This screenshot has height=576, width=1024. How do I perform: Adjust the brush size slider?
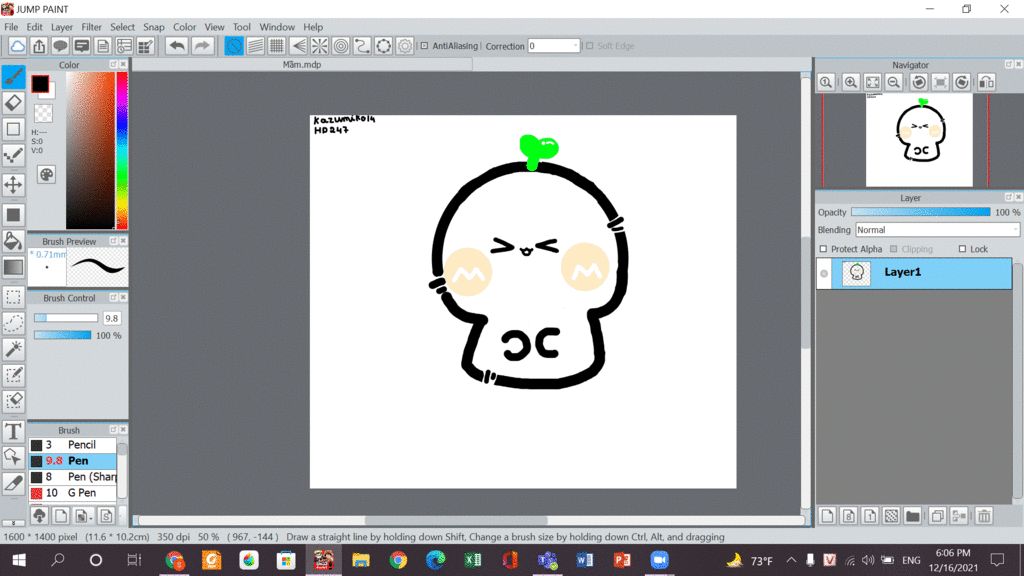(65, 318)
